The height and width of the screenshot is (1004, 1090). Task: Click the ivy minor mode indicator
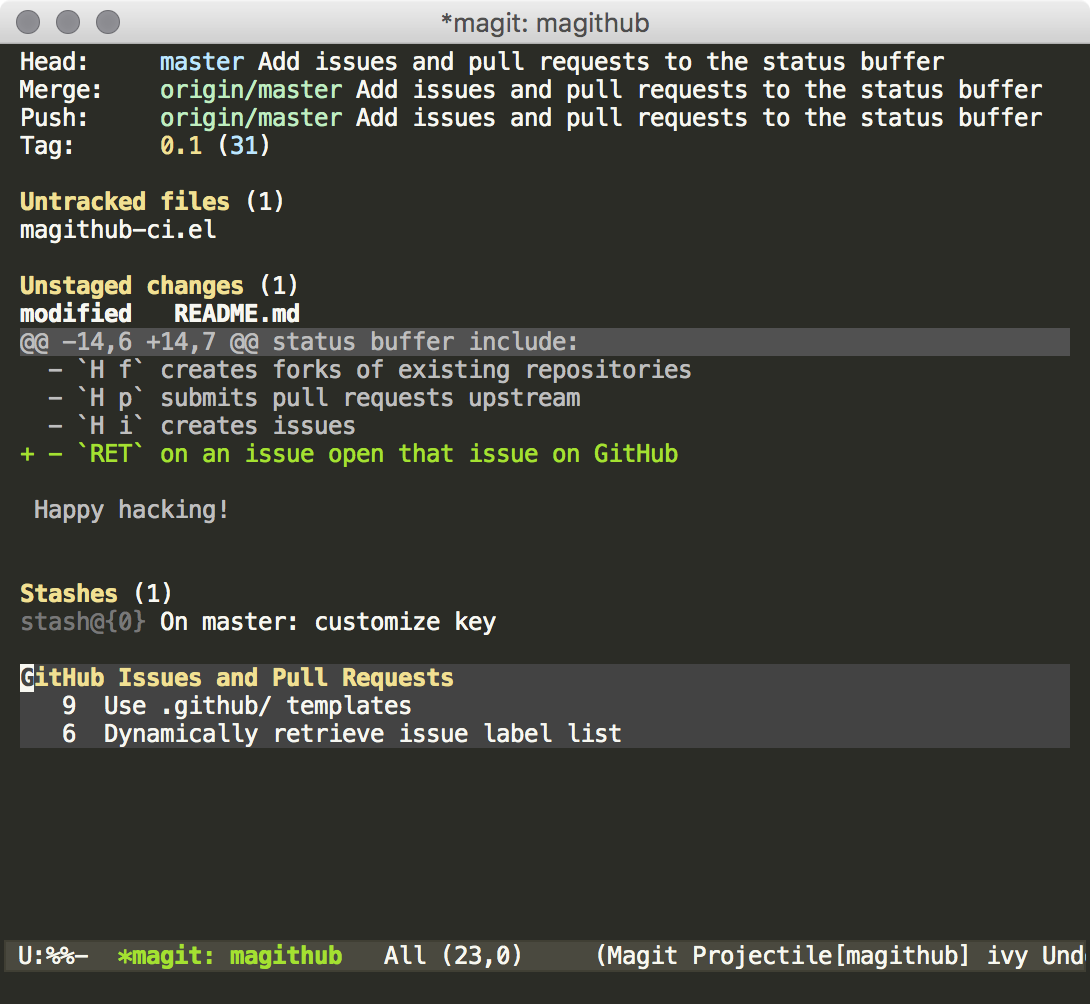click(1007, 956)
